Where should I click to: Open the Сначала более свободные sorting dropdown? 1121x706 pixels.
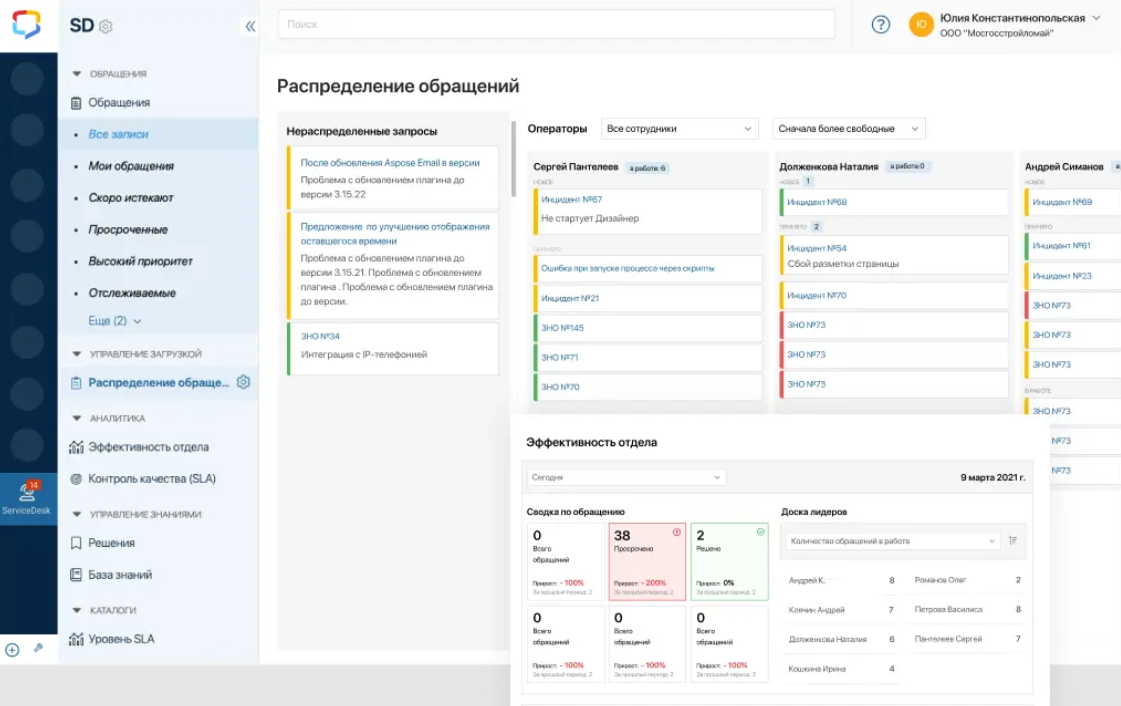(x=848, y=128)
